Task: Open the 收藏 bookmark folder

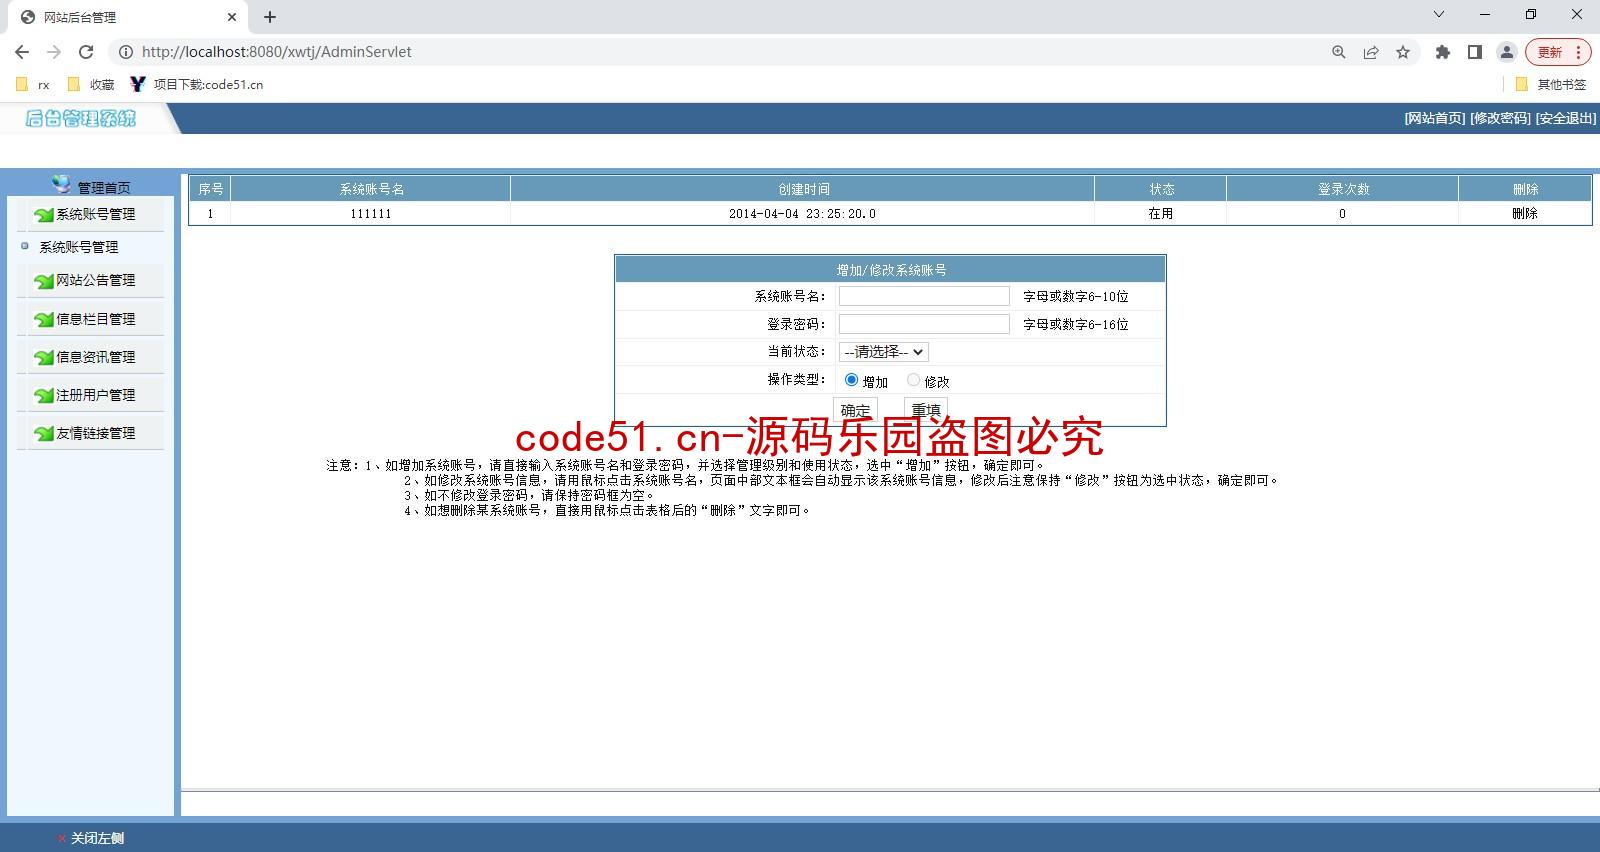Action: (x=91, y=85)
